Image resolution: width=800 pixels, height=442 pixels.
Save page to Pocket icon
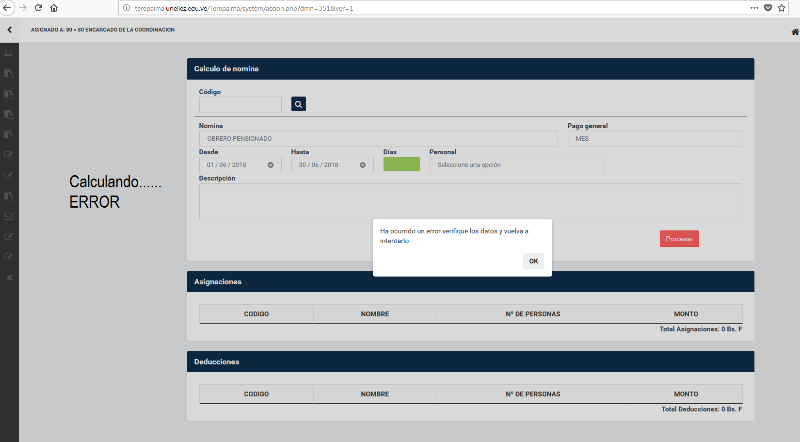tap(768, 8)
